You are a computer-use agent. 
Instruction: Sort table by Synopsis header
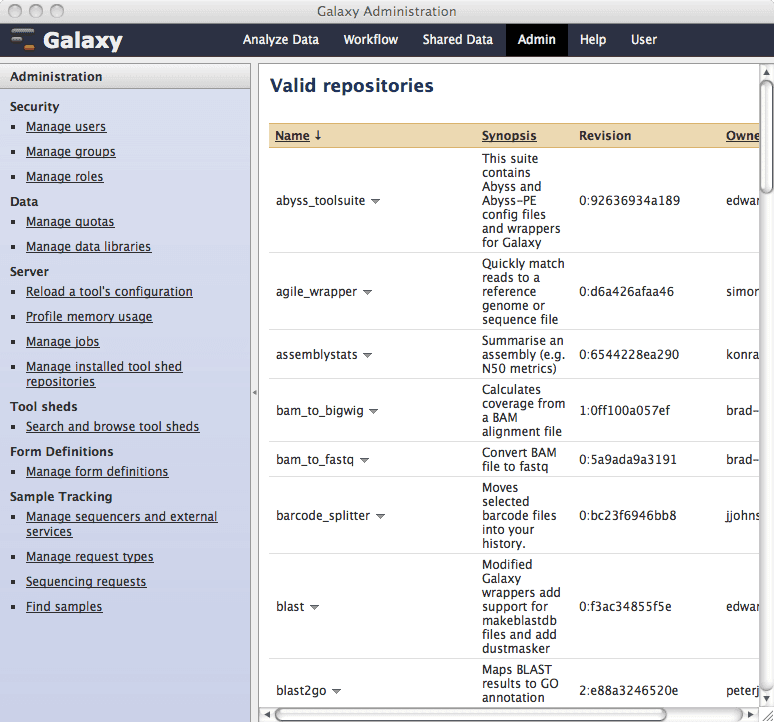(x=509, y=136)
